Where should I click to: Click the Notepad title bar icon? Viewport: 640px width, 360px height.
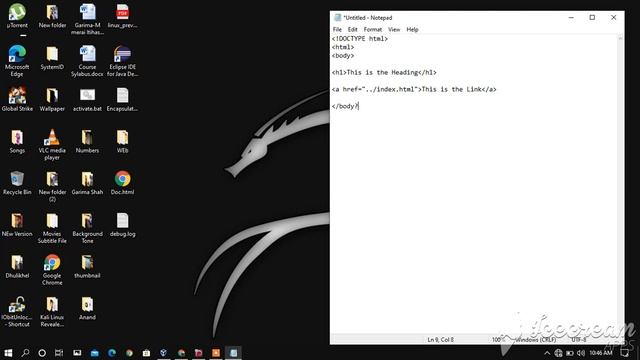click(337, 18)
